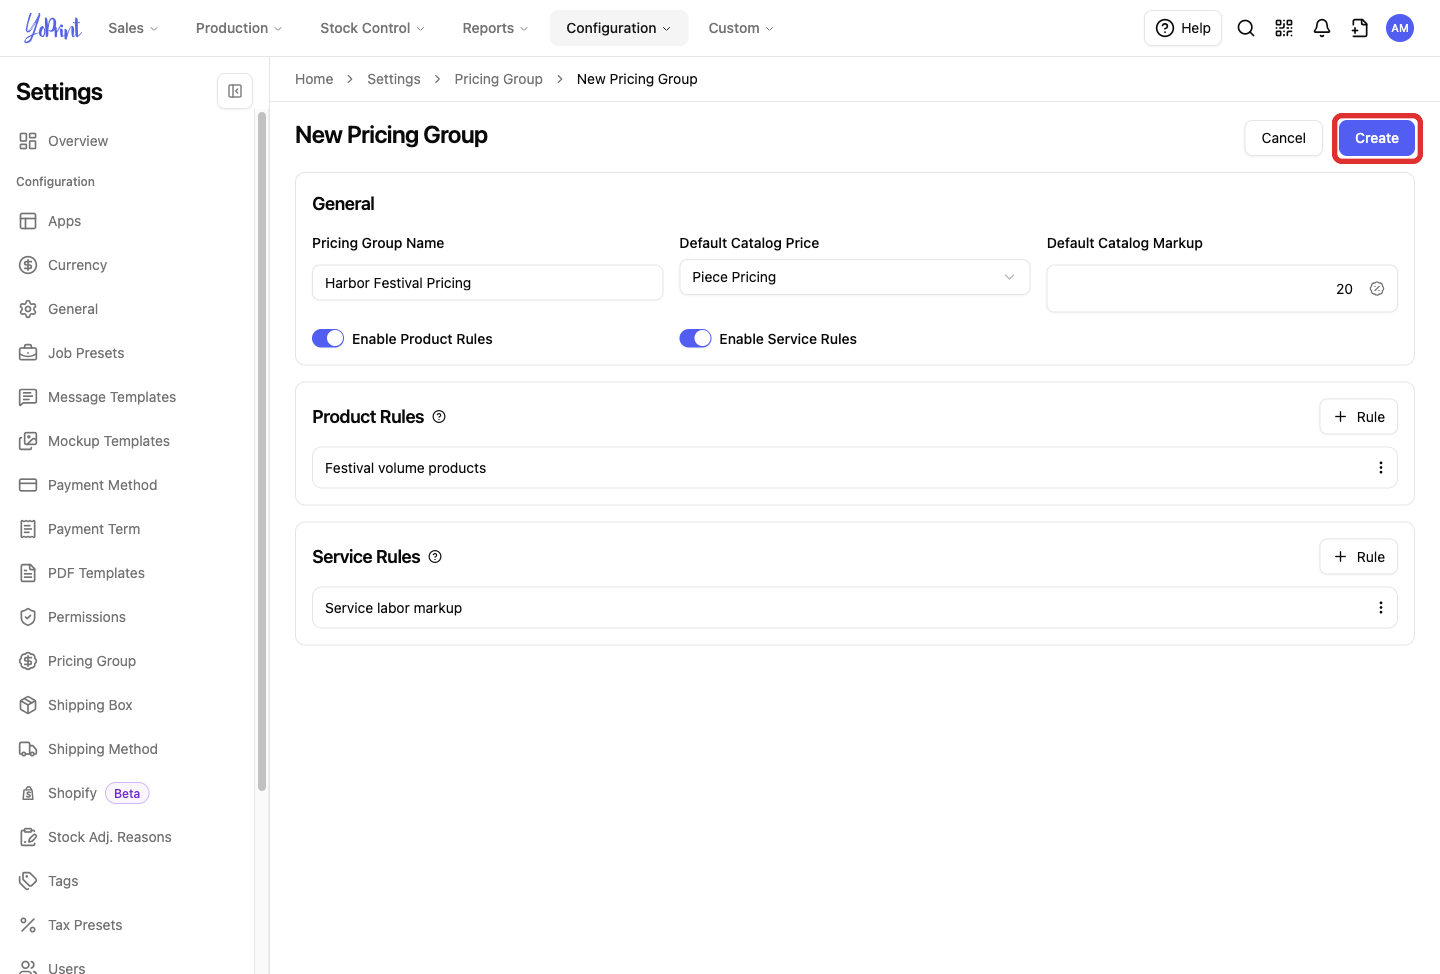This screenshot has height=974, width=1440.
Task: Open the AM user avatar menu
Action: 1400,28
